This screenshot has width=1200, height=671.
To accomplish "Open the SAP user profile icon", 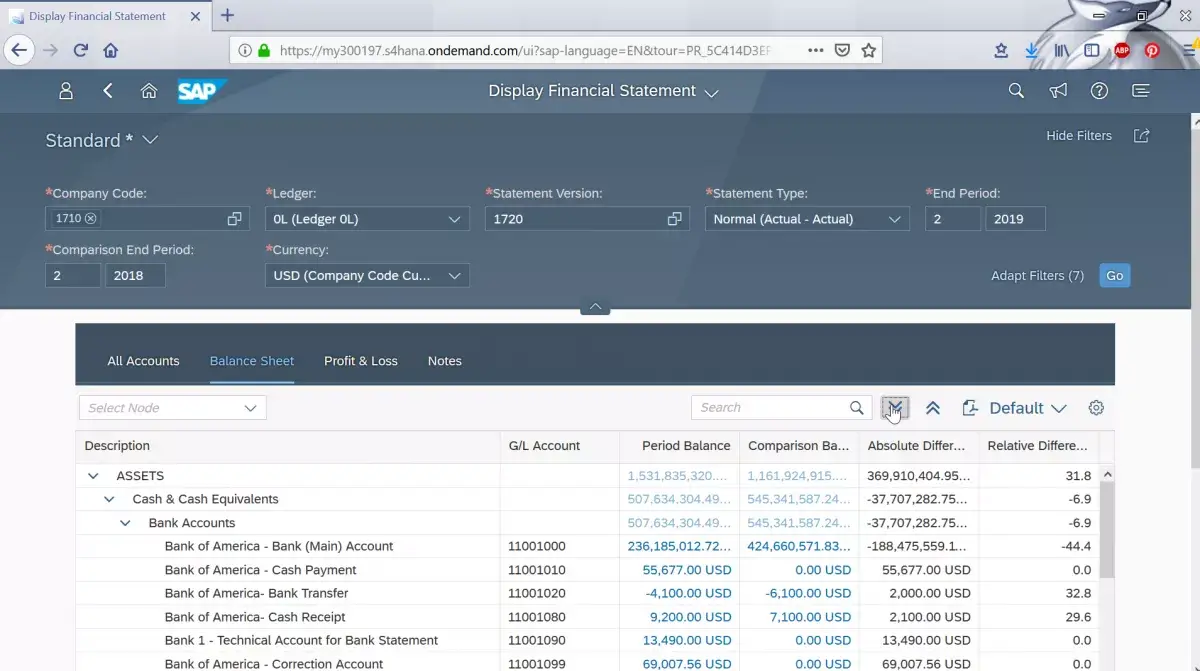I will click(66, 91).
